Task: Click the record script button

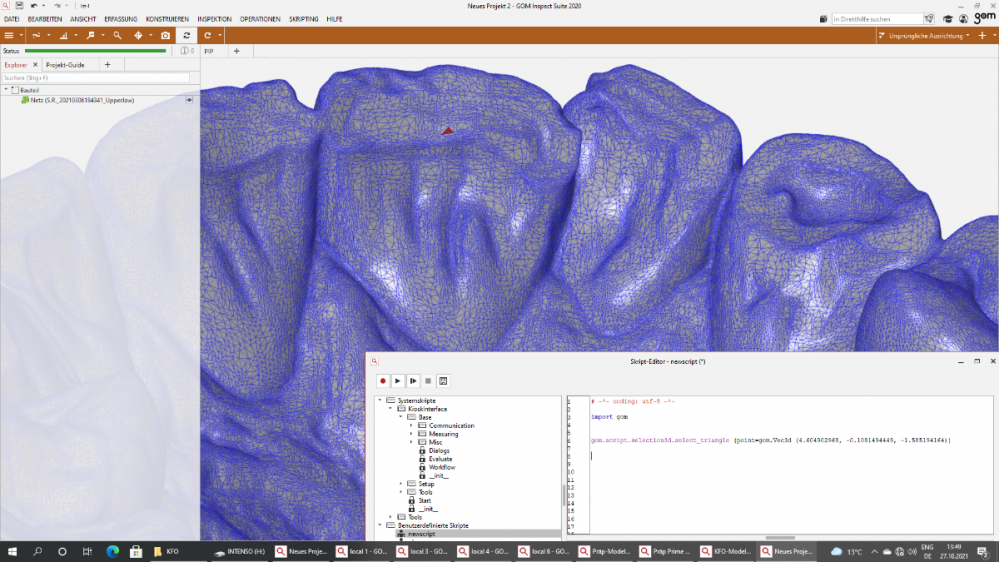Action: click(x=382, y=381)
